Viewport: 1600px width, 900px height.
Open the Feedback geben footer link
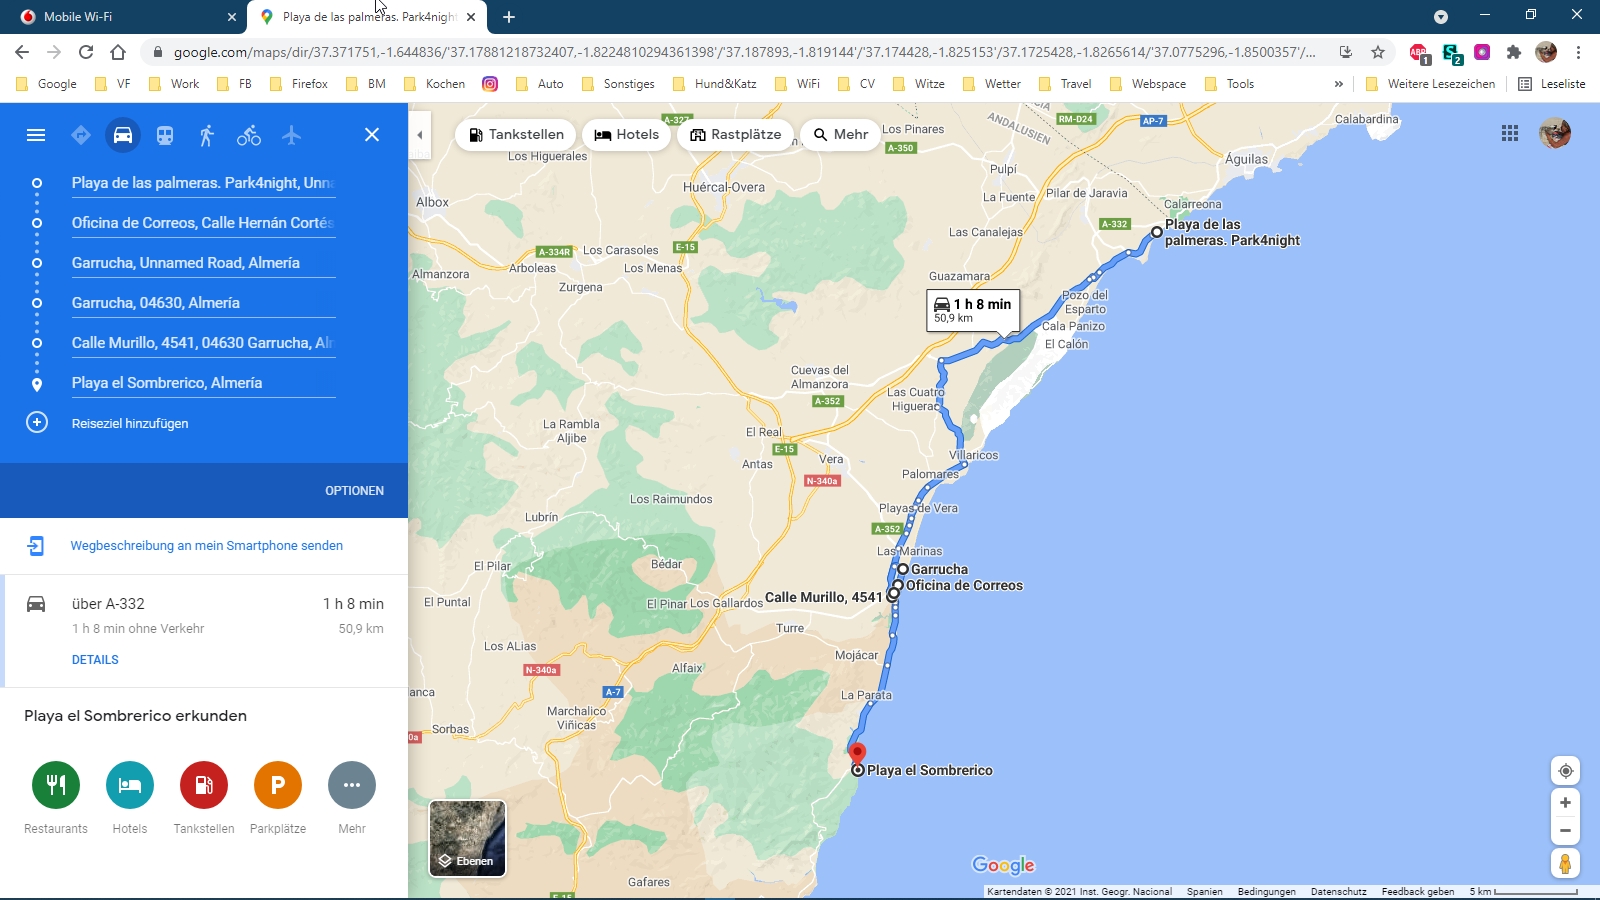pyautogui.click(x=1418, y=891)
